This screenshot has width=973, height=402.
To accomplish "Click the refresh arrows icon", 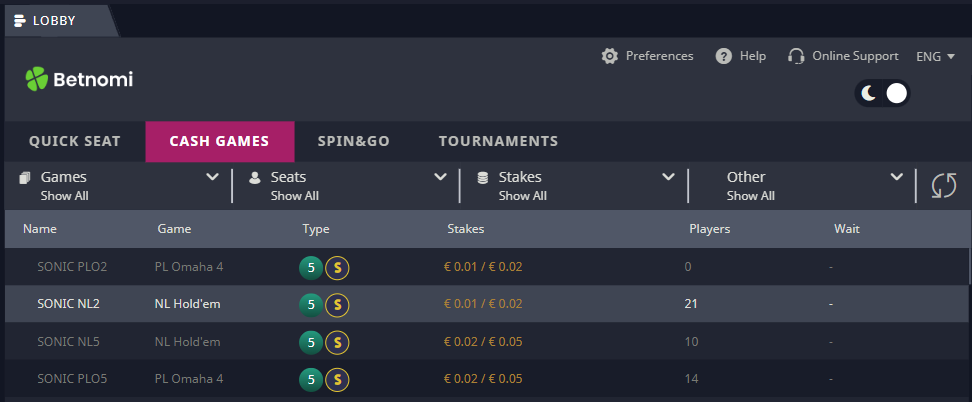I will point(944,185).
